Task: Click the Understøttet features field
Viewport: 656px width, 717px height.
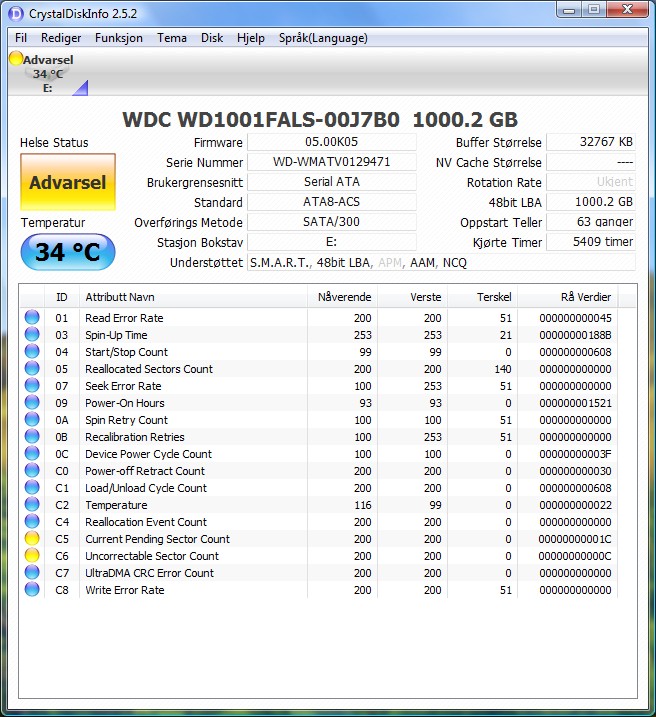Action: [x=441, y=262]
